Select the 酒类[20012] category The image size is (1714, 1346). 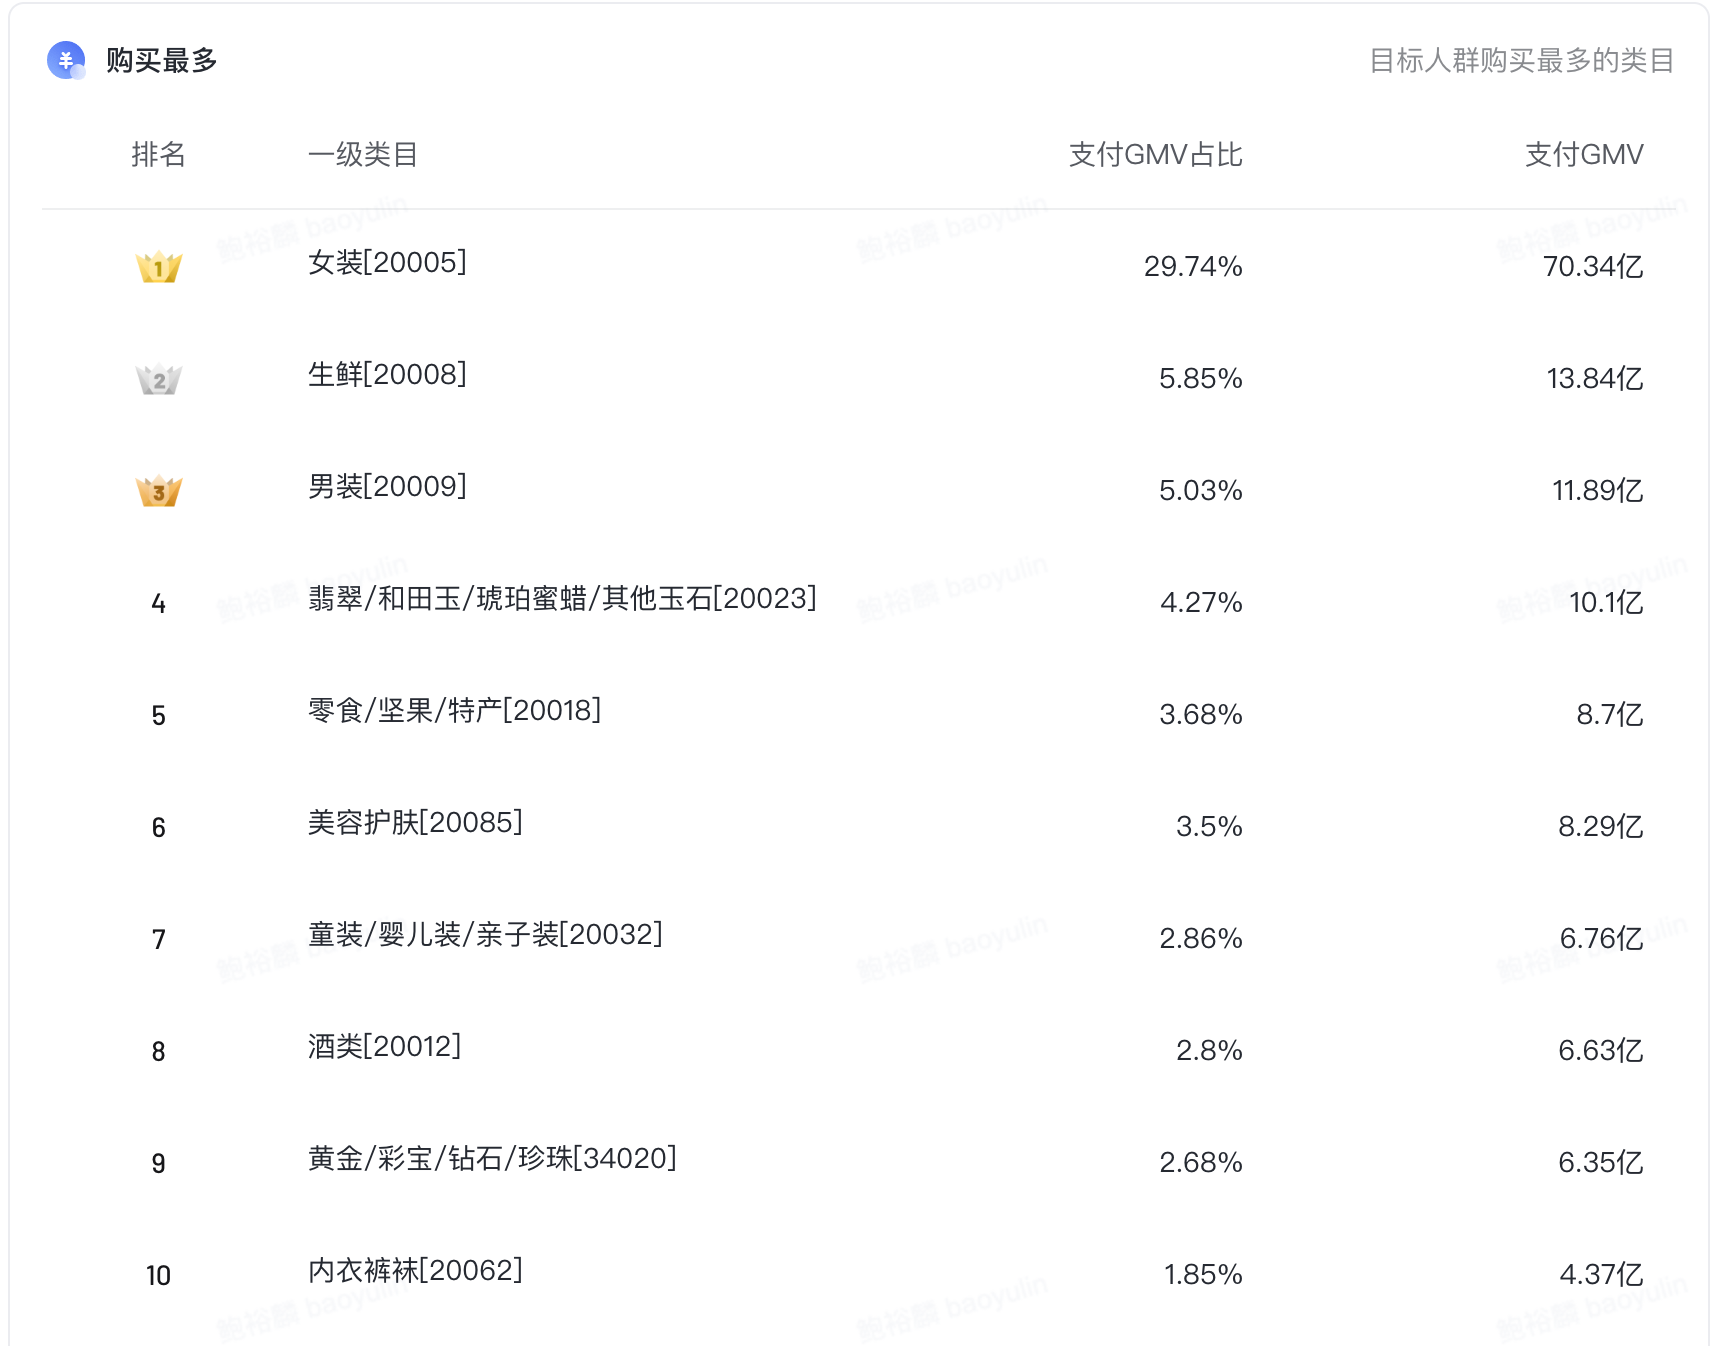[384, 1047]
